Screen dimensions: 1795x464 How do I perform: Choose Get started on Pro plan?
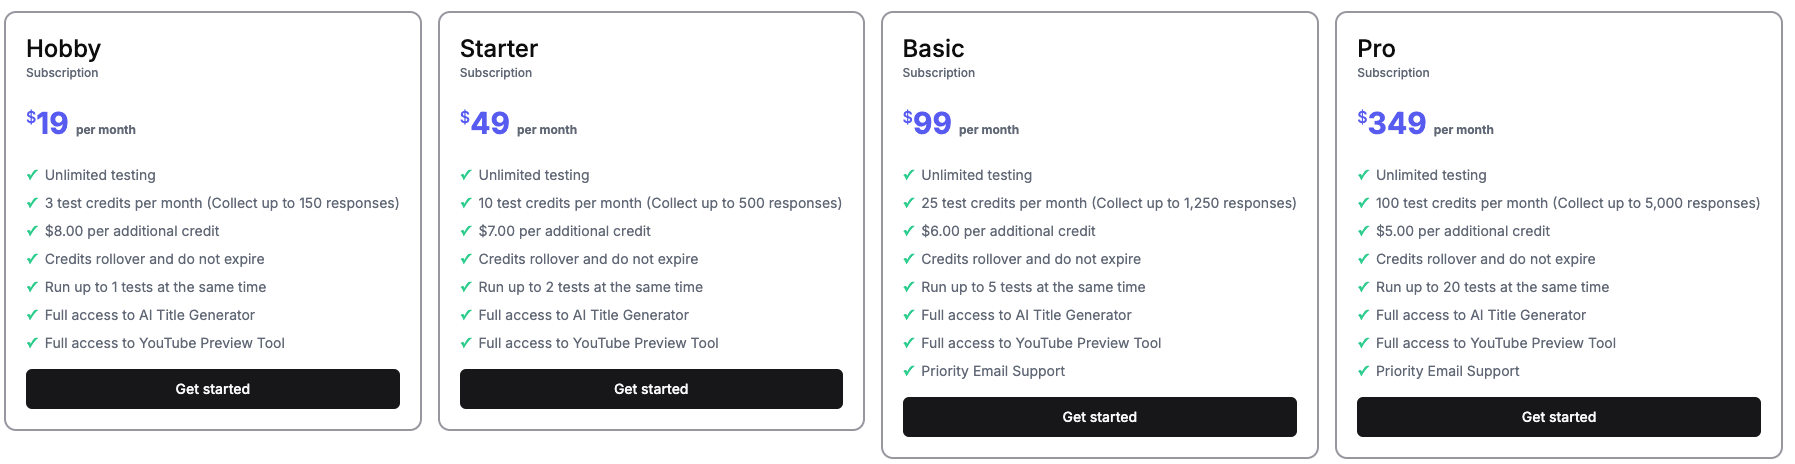coord(1558,417)
